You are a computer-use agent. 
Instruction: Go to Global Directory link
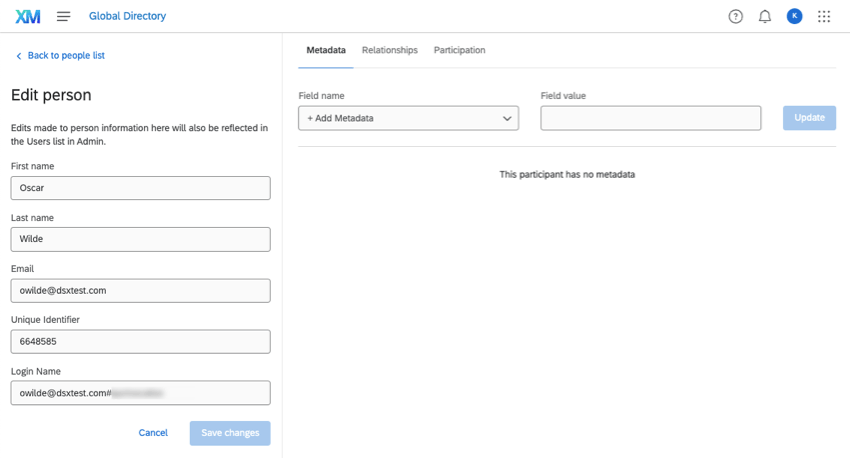point(127,16)
